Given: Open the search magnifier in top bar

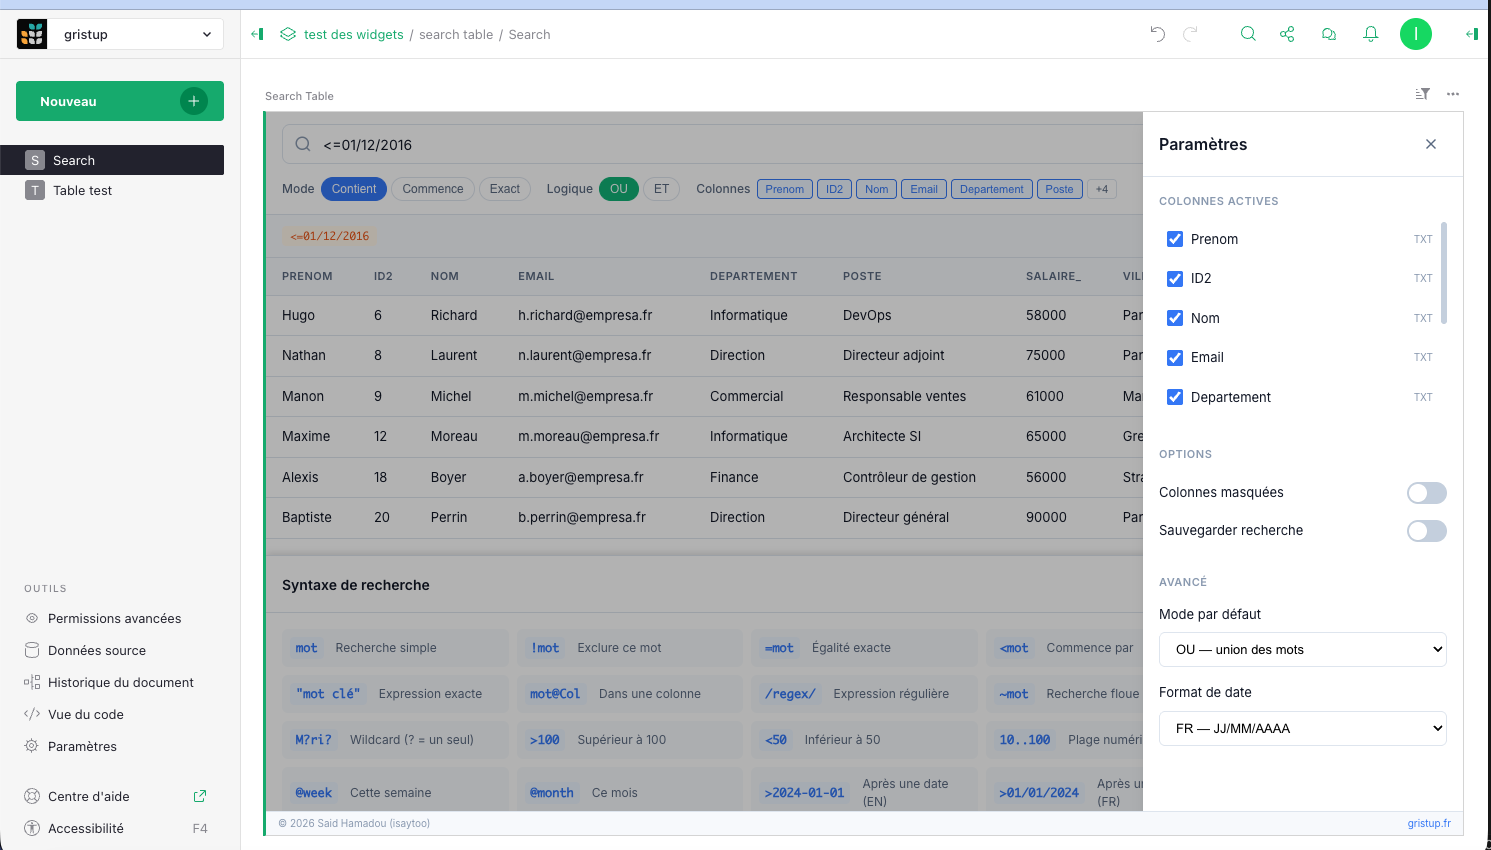Looking at the screenshot, I should (x=1248, y=34).
